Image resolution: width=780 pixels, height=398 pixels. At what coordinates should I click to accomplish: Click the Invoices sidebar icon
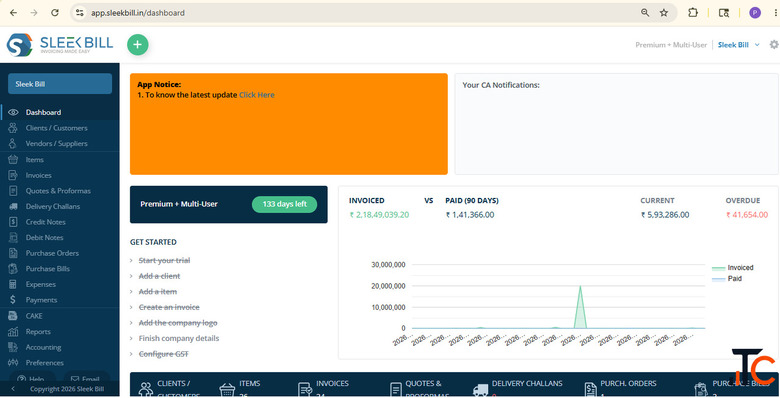coord(13,175)
